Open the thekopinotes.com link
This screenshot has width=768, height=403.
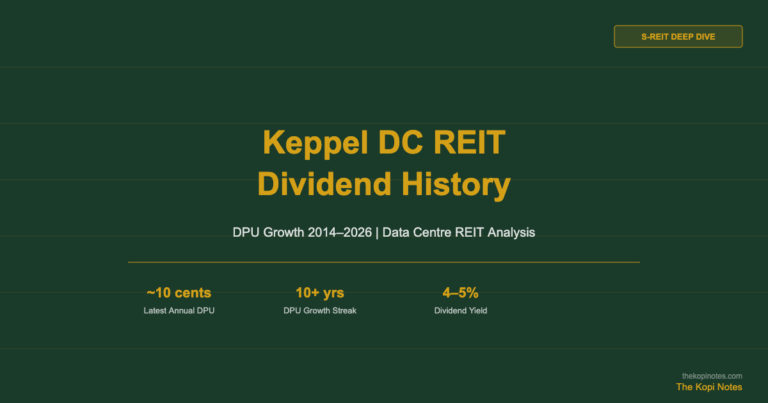pos(712,376)
